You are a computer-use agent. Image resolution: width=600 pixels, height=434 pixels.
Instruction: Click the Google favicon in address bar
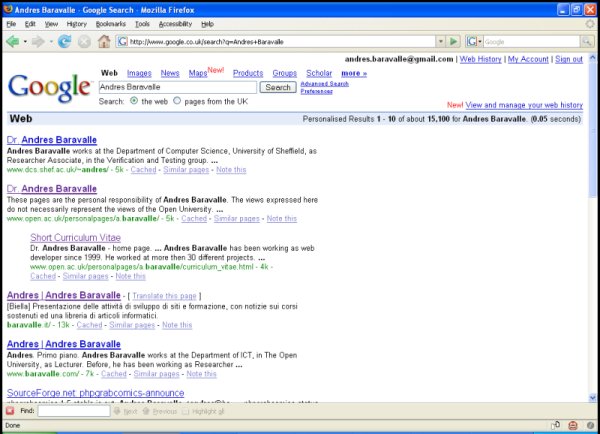pos(122,41)
